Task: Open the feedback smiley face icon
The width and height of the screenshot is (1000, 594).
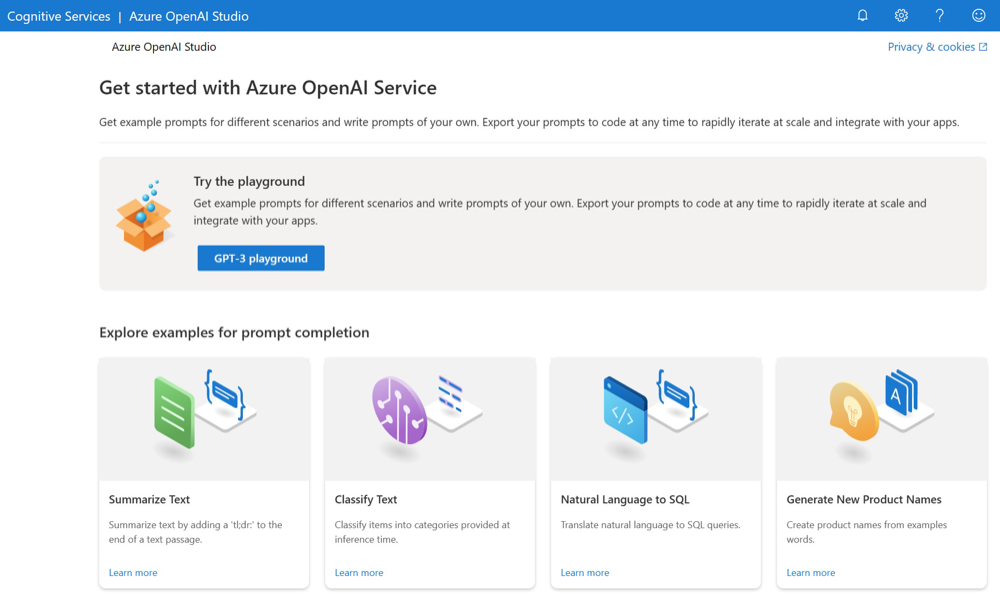Action: tap(979, 15)
